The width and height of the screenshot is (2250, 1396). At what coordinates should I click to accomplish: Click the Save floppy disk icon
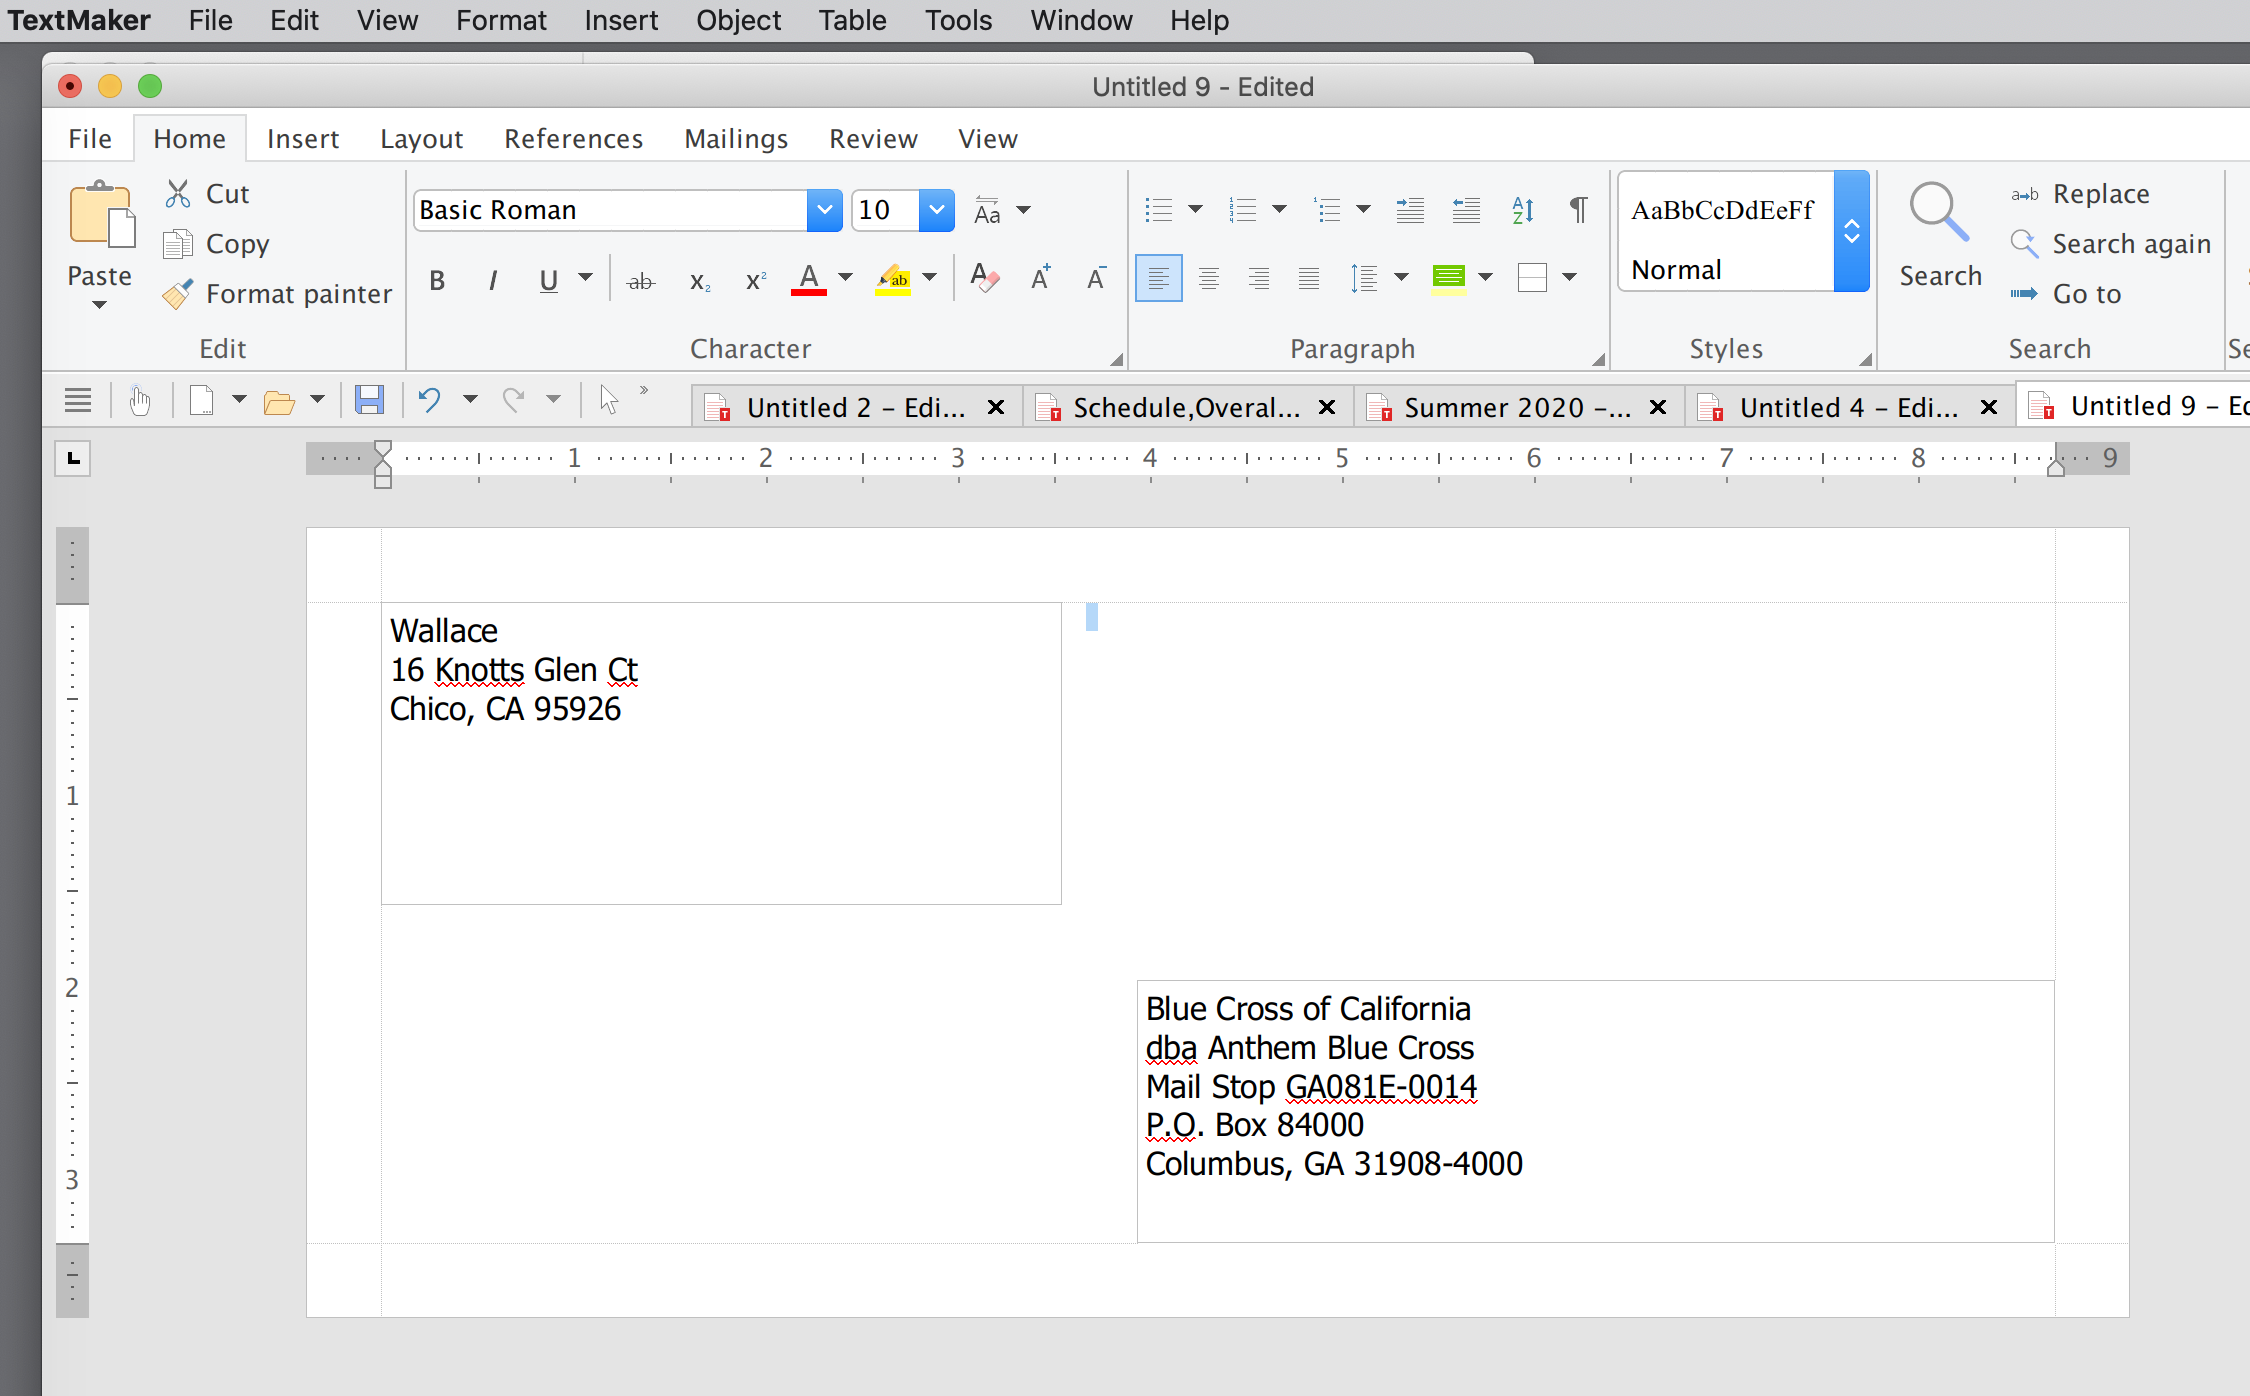click(x=369, y=401)
